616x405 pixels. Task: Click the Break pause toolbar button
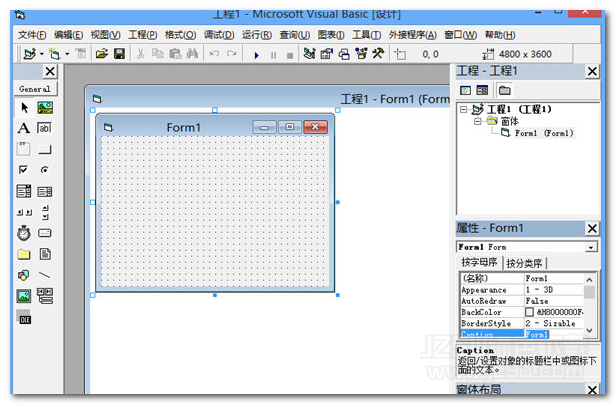coord(273,55)
